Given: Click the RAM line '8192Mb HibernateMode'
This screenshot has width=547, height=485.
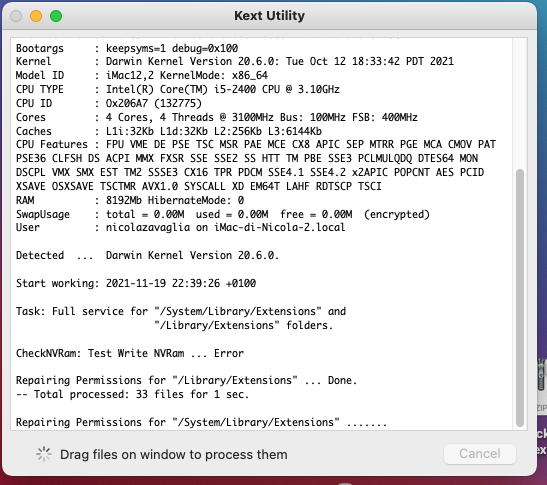Looking at the screenshot, I should pyautogui.click(x=130, y=200).
